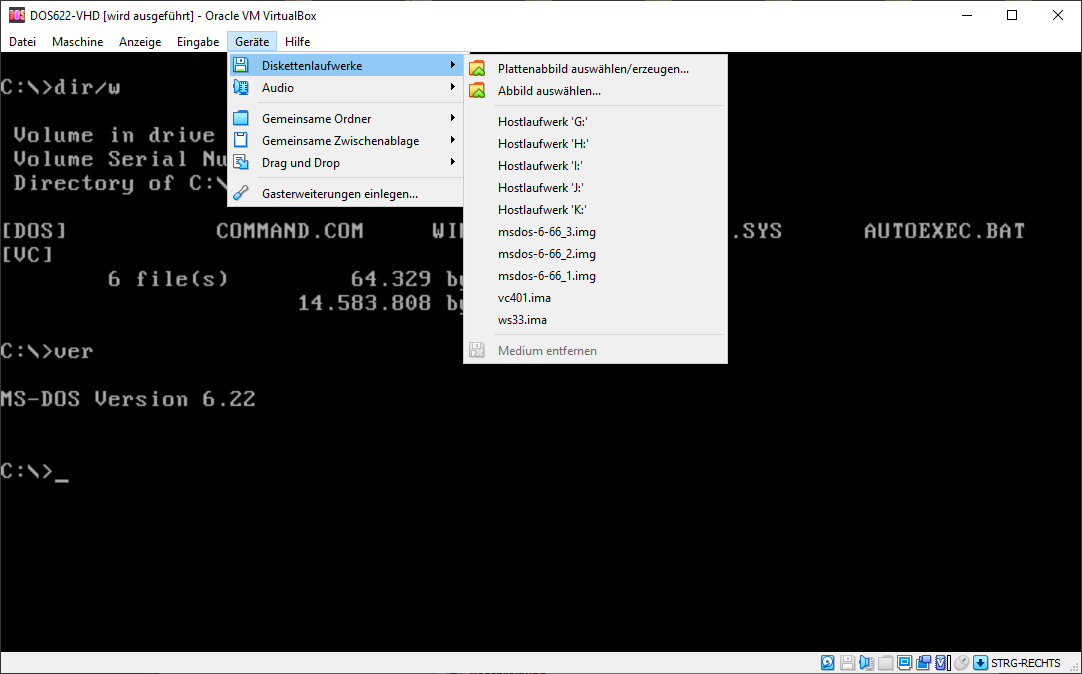The image size is (1082, 674).
Task: Insert ws33.ima floppy image
Action: pyautogui.click(x=595, y=320)
